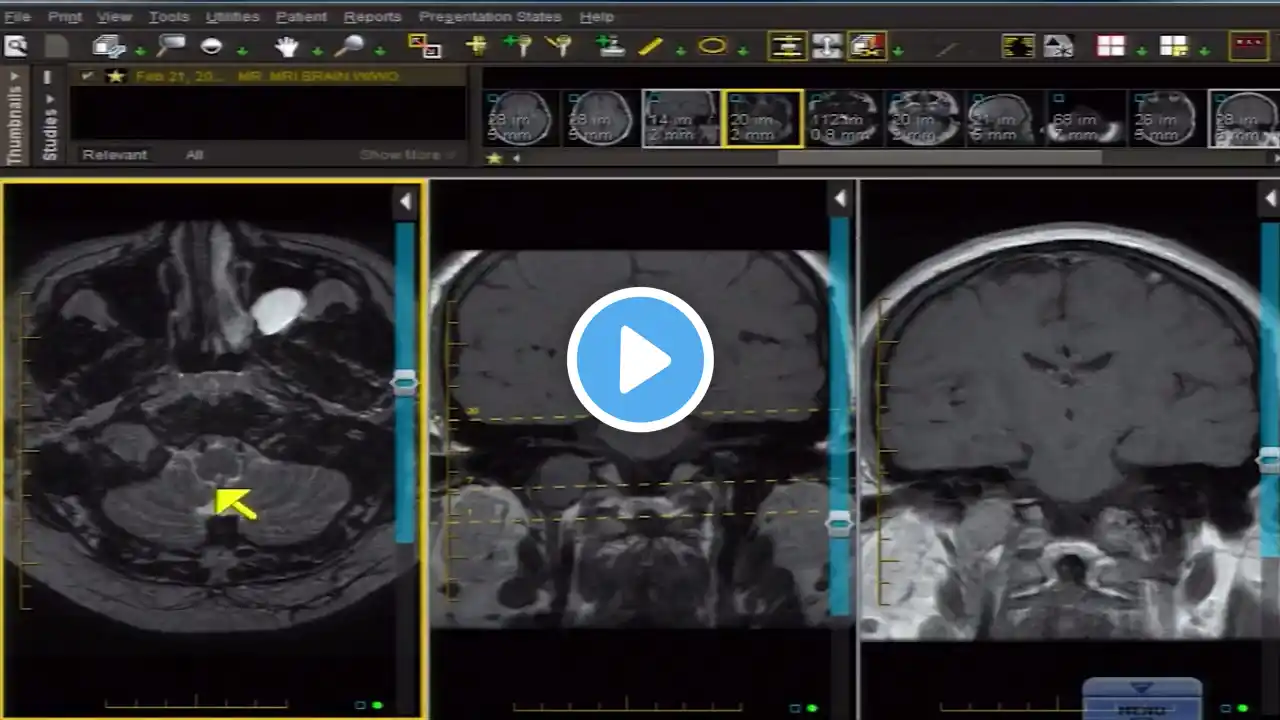
Task: Click the axial viewport slice slider handle
Action: pyautogui.click(x=404, y=382)
